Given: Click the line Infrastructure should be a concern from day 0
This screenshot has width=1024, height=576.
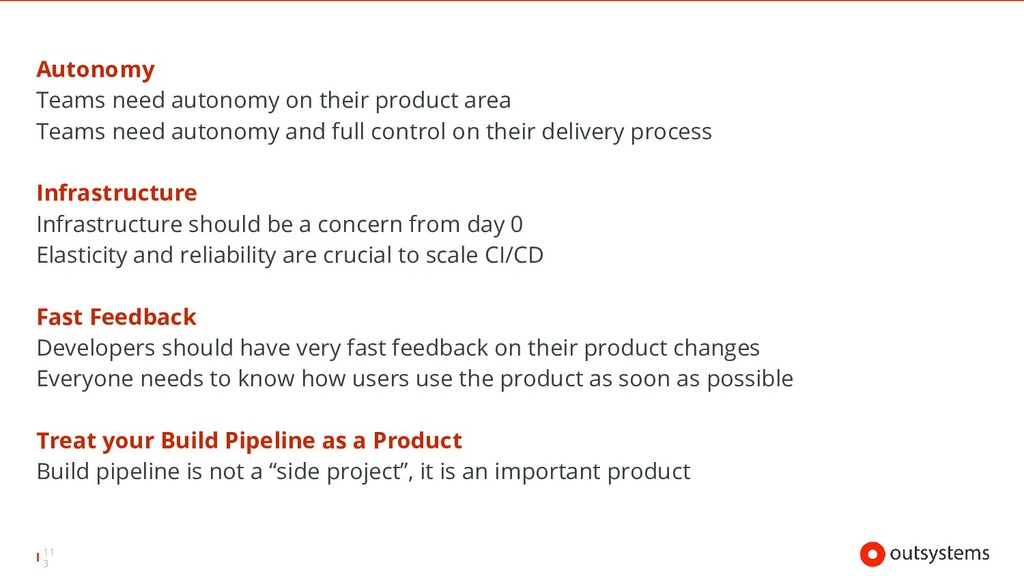Looking at the screenshot, I should pyautogui.click(x=280, y=225).
